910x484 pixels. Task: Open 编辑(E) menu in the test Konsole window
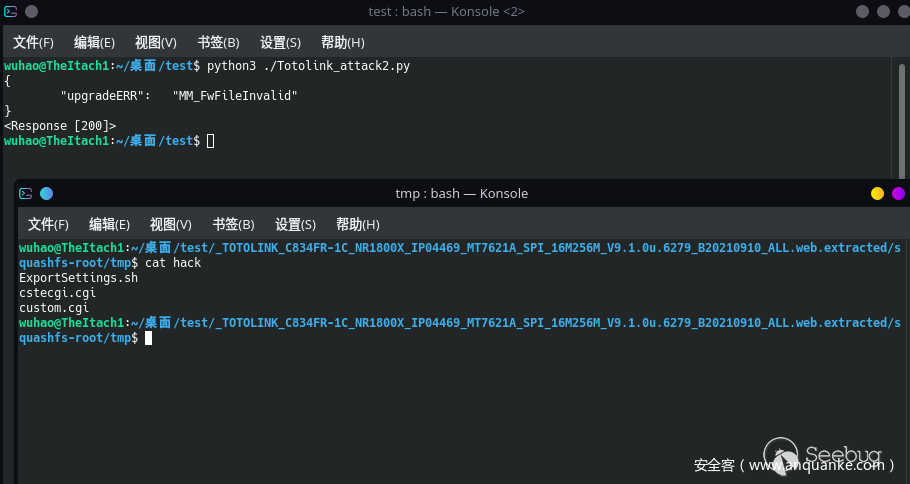point(94,43)
